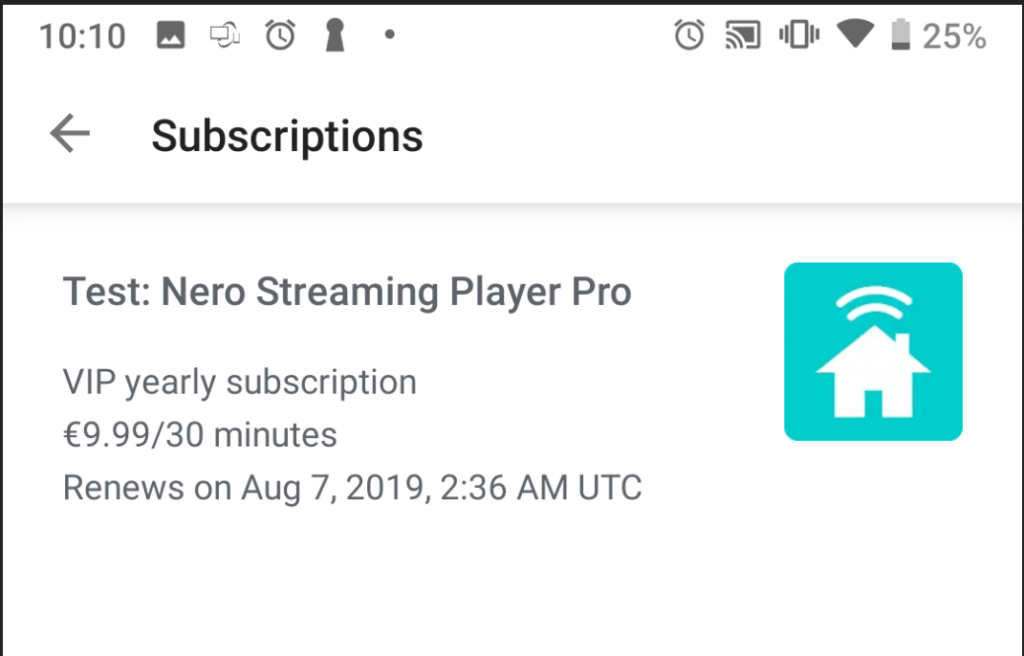Tap the "Test: Nero Streaming Player Pro" title
1024x656 pixels.
click(x=347, y=291)
